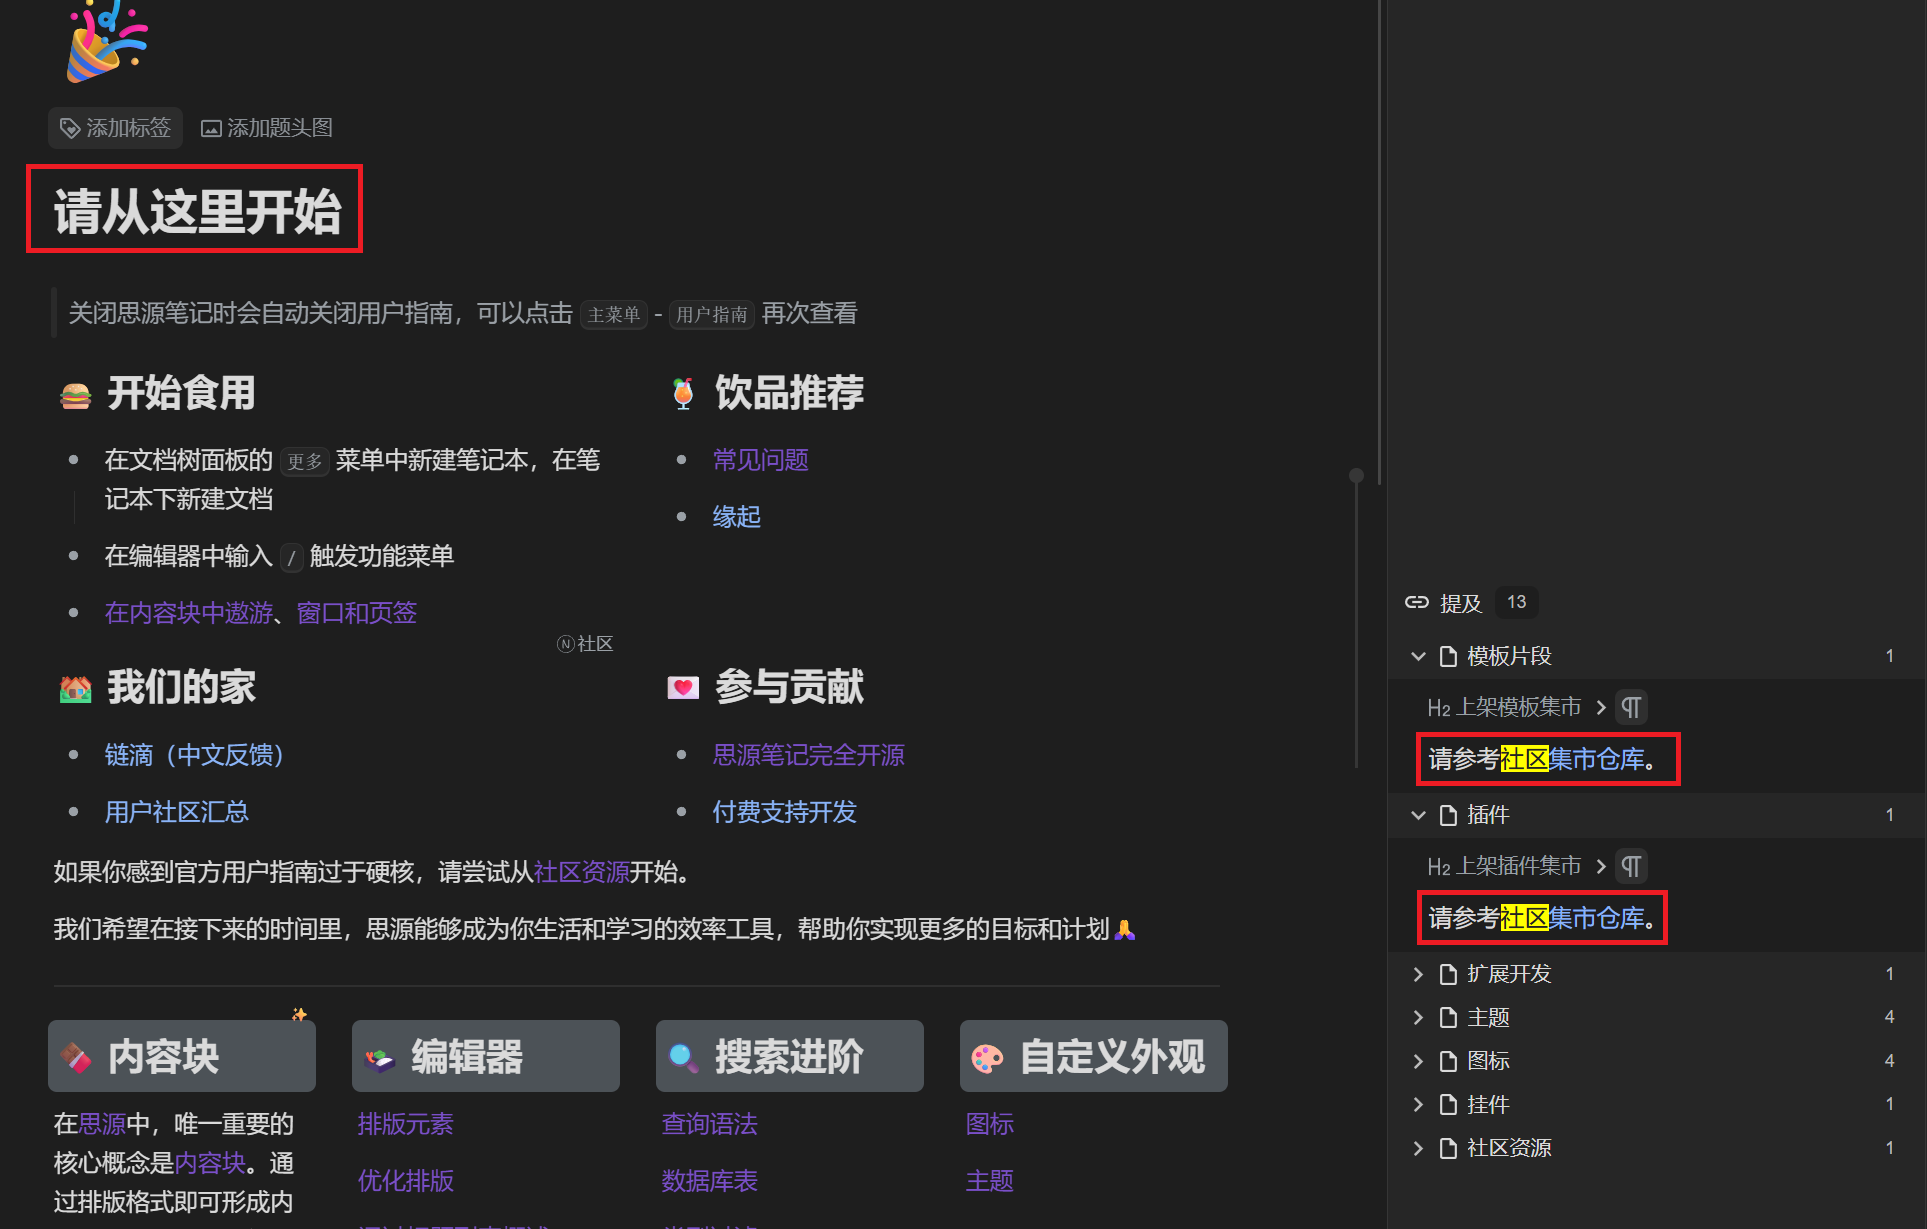The height and width of the screenshot is (1229, 1927).
Task: Open the 查询语法 link under 搜索进阶
Action: [709, 1124]
